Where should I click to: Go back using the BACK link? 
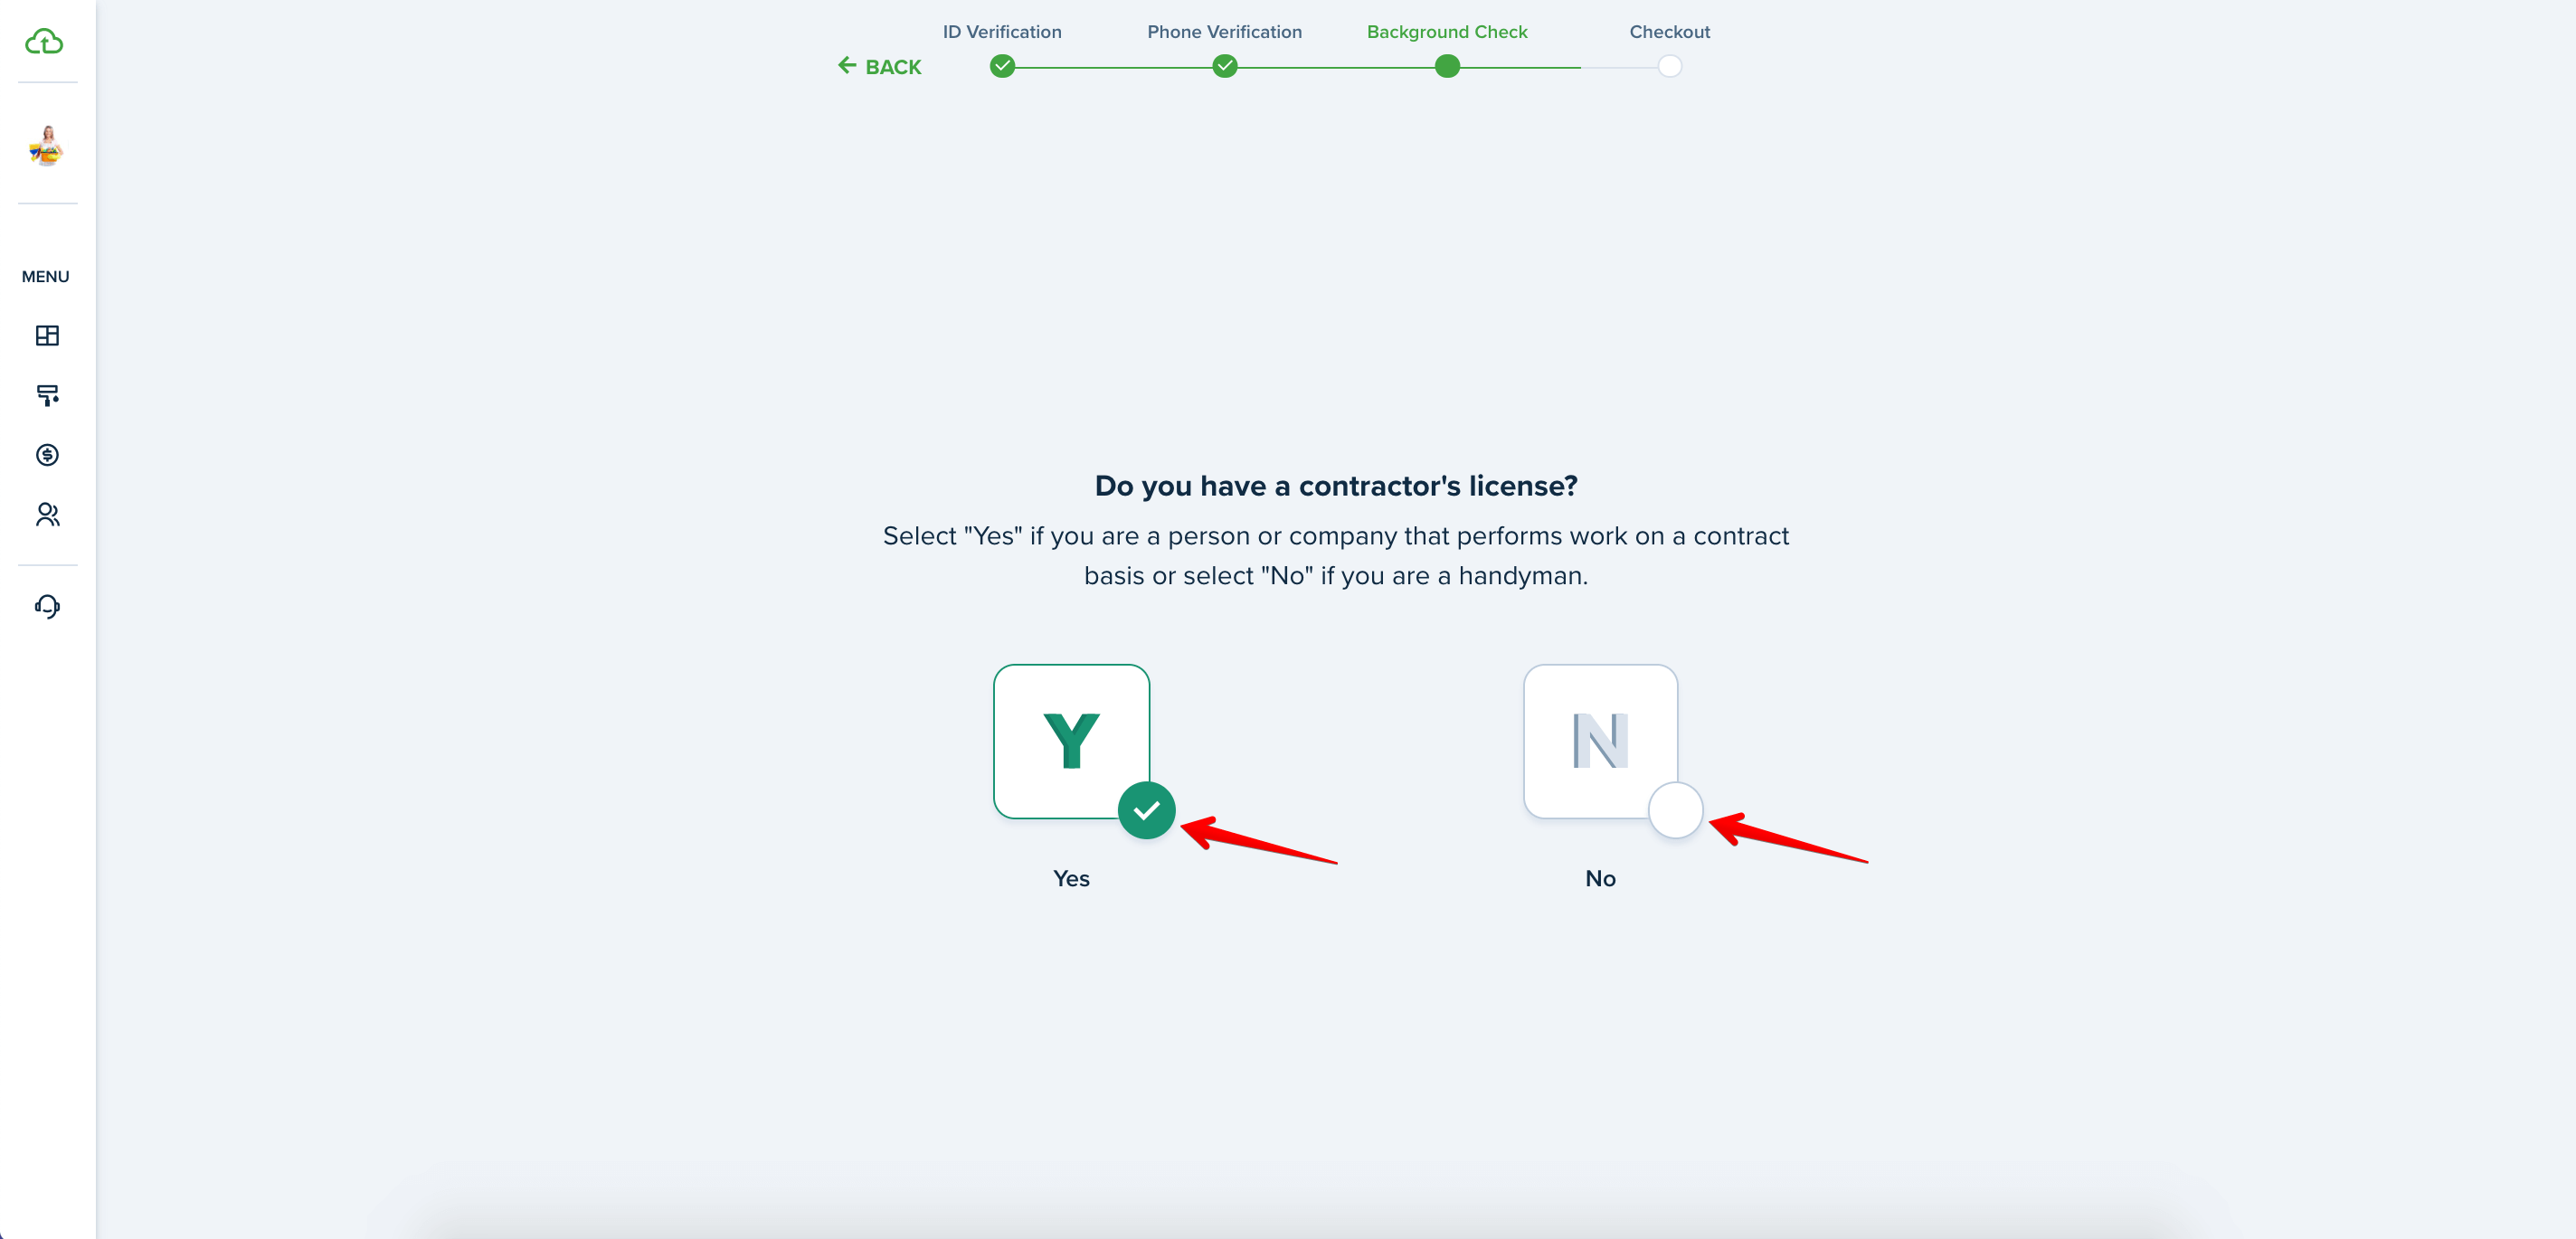[x=879, y=66]
